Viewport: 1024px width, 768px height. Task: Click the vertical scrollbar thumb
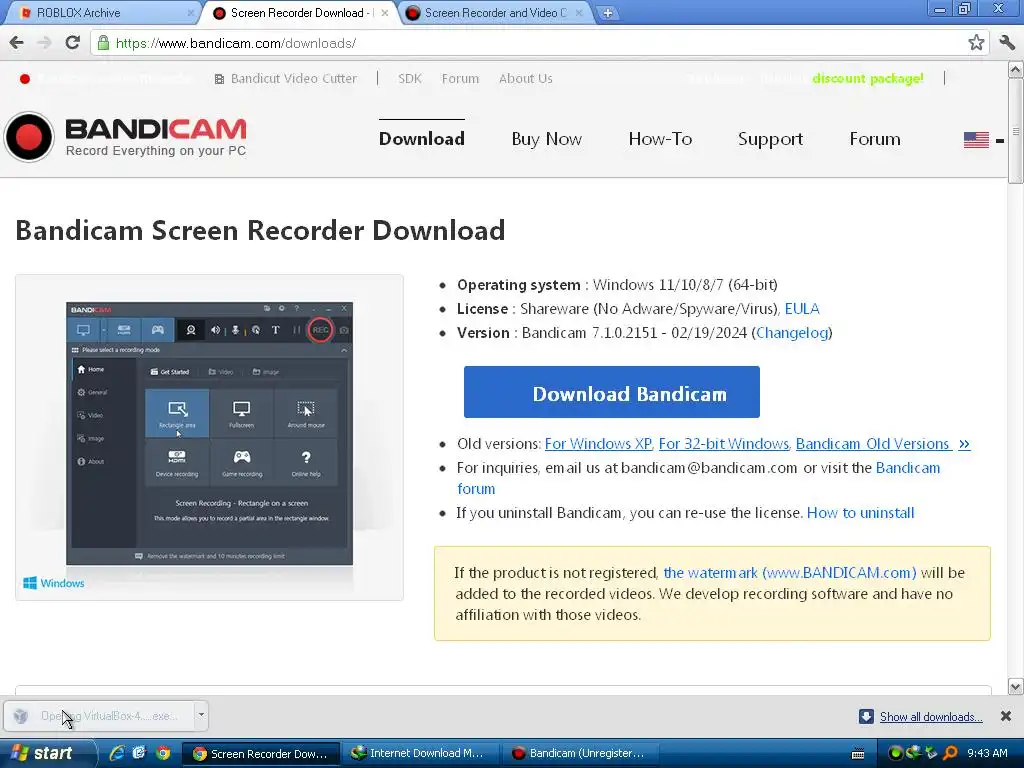click(1016, 131)
